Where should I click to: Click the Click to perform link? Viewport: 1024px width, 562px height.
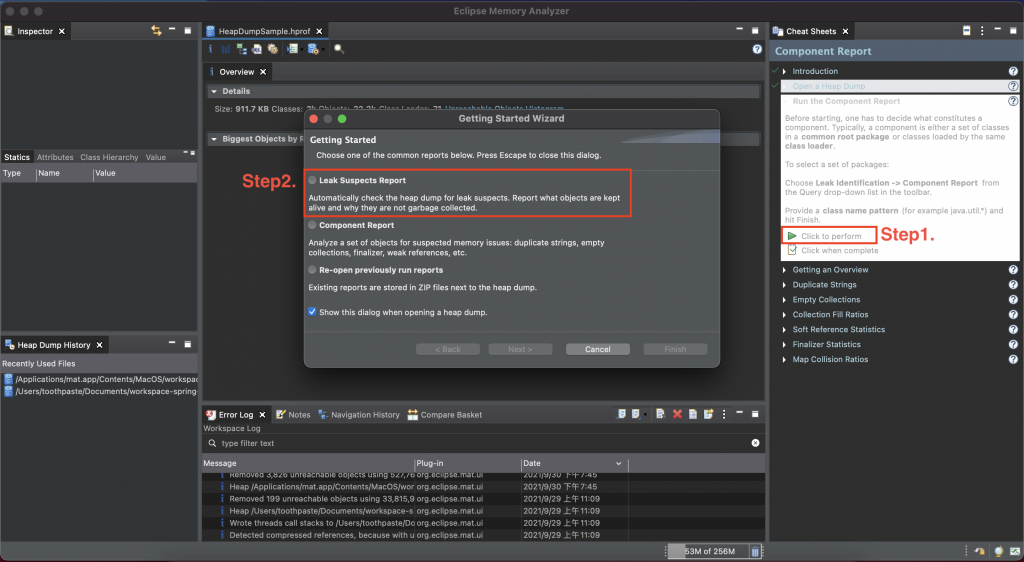(x=831, y=236)
